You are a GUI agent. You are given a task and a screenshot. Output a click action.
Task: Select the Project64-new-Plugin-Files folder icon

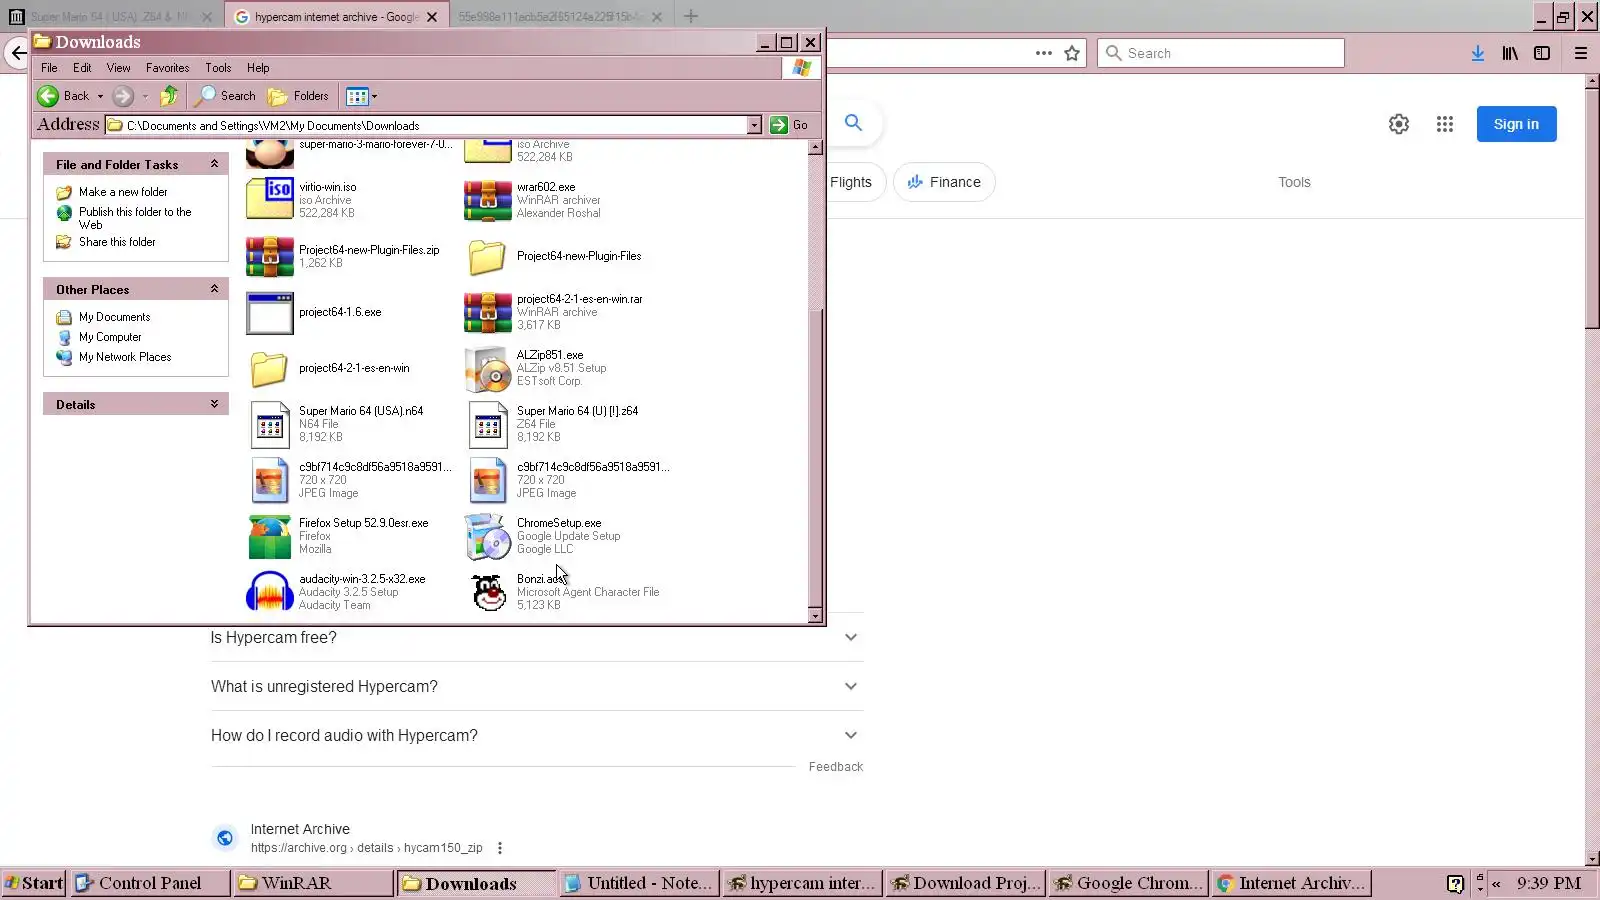click(x=488, y=256)
